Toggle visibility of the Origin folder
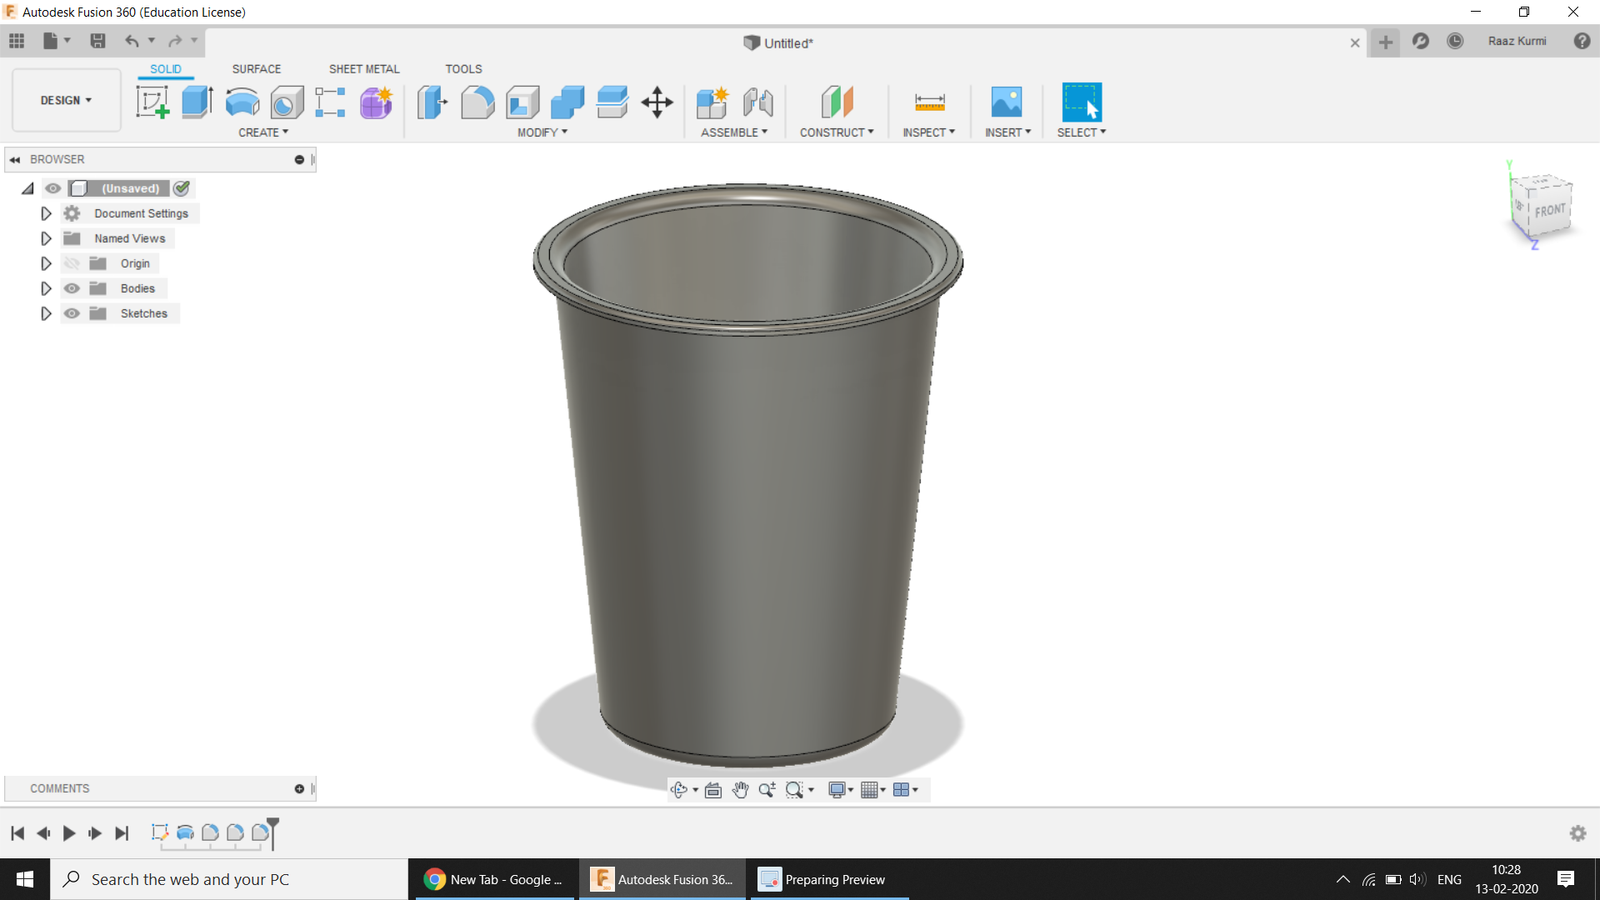 72,263
